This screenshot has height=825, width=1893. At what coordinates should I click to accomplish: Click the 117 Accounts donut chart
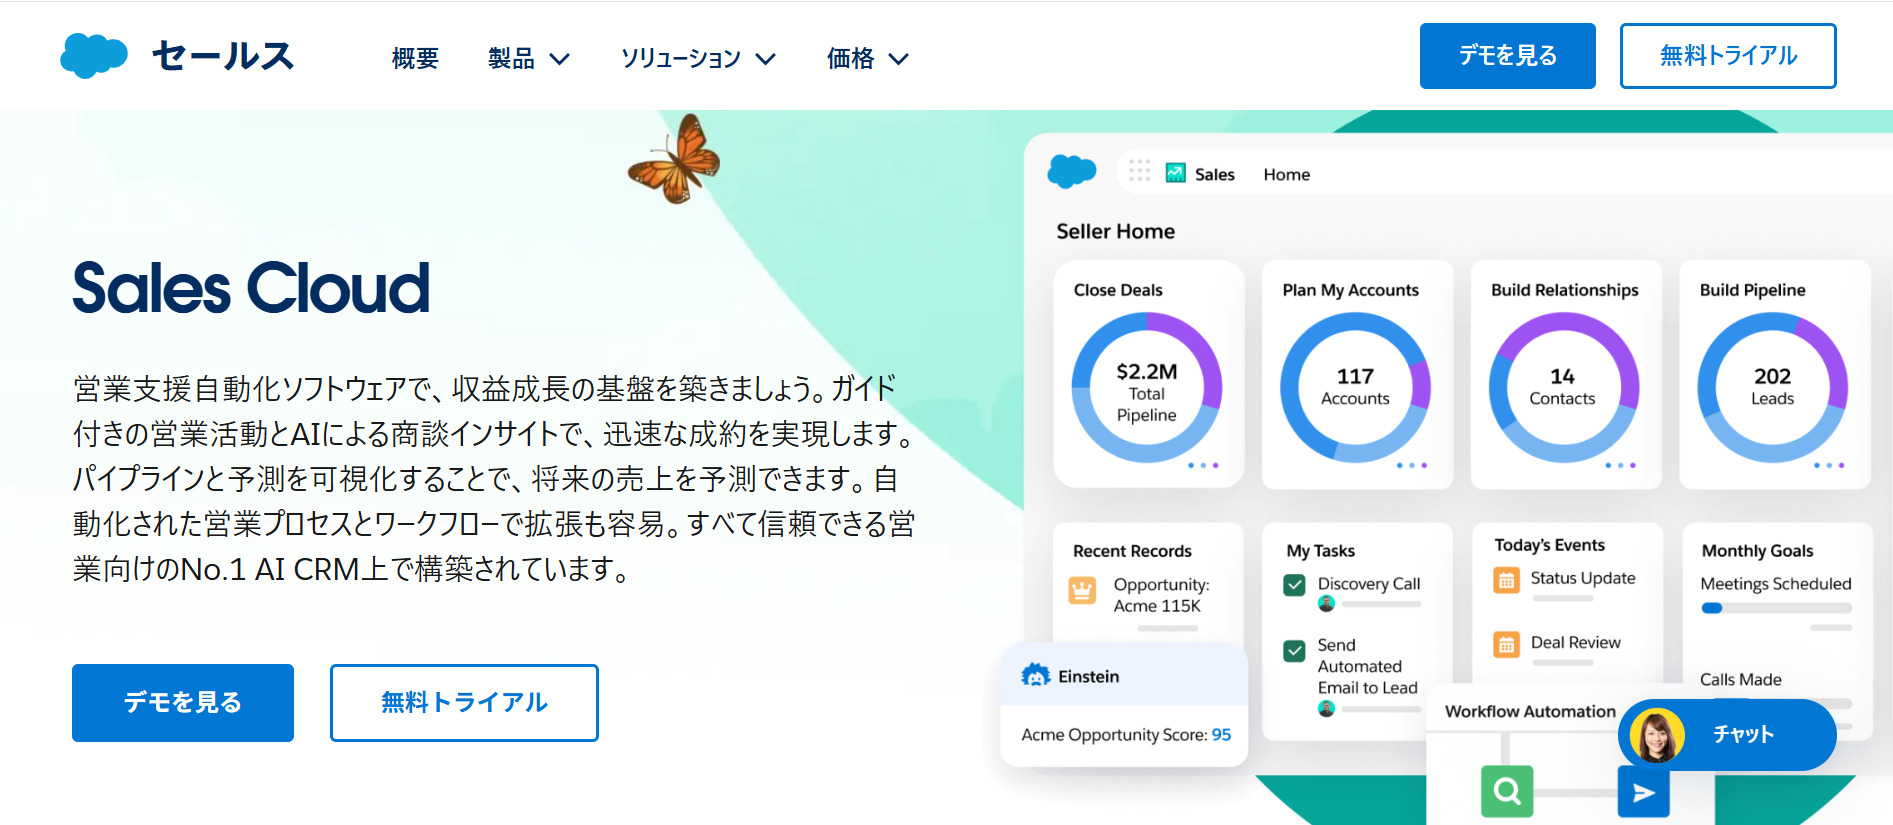pyautogui.click(x=1355, y=388)
